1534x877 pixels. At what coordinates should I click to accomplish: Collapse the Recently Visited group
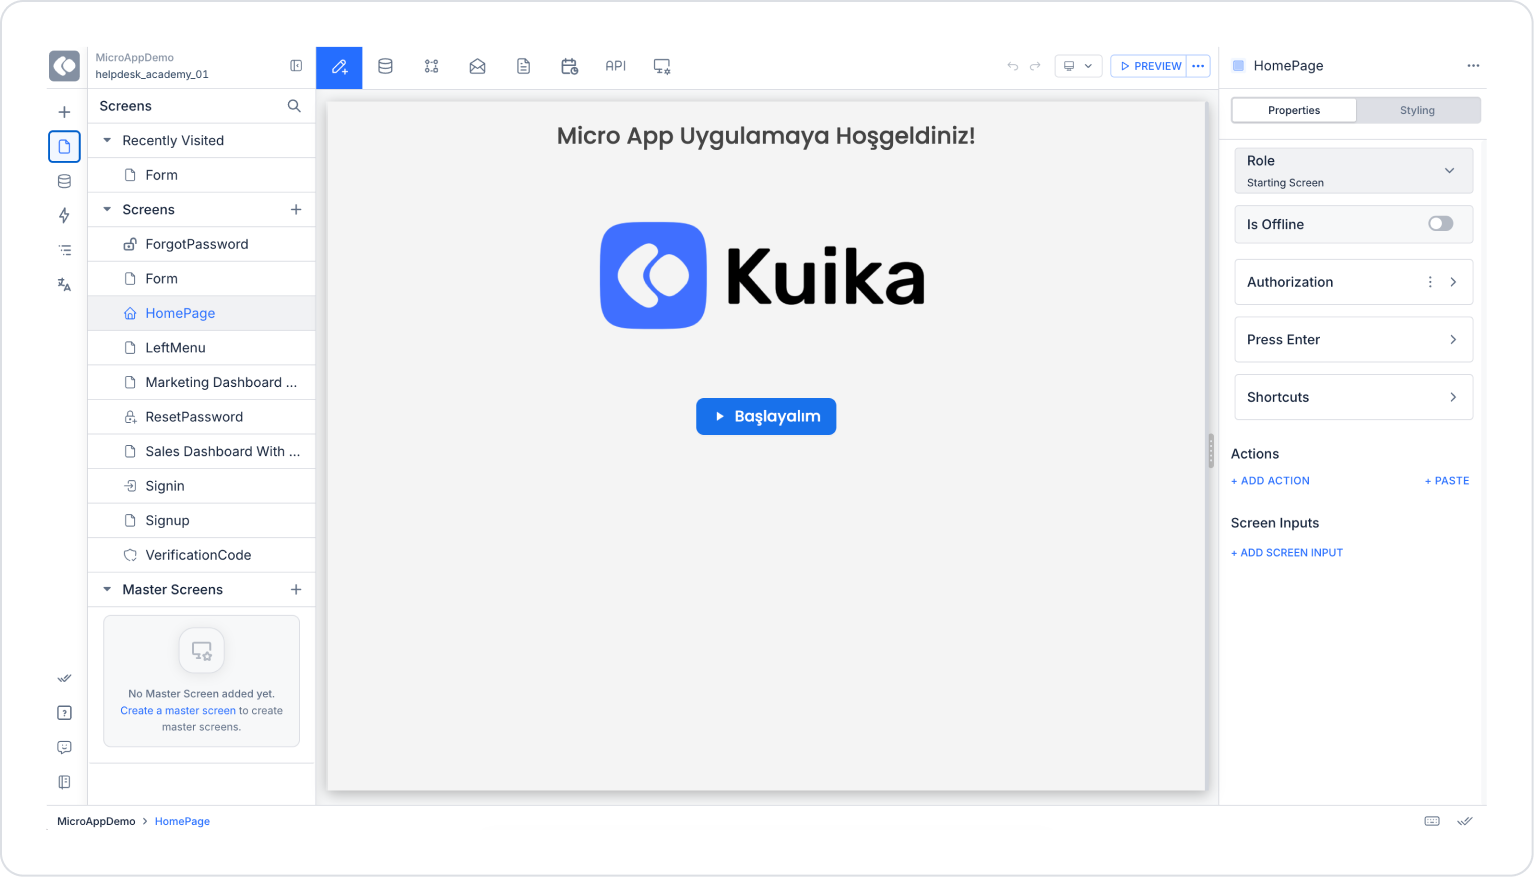tap(107, 141)
